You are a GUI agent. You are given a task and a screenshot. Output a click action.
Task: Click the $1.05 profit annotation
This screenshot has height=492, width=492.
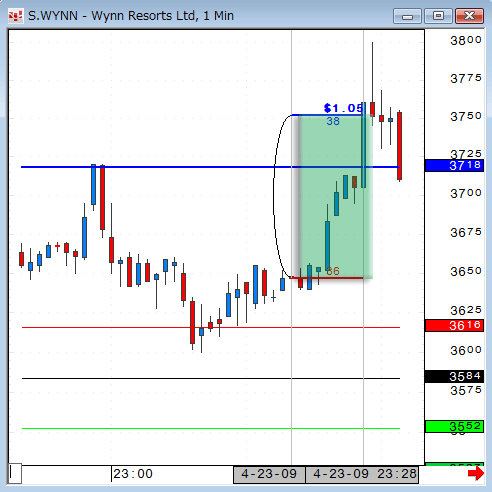point(343,108)
